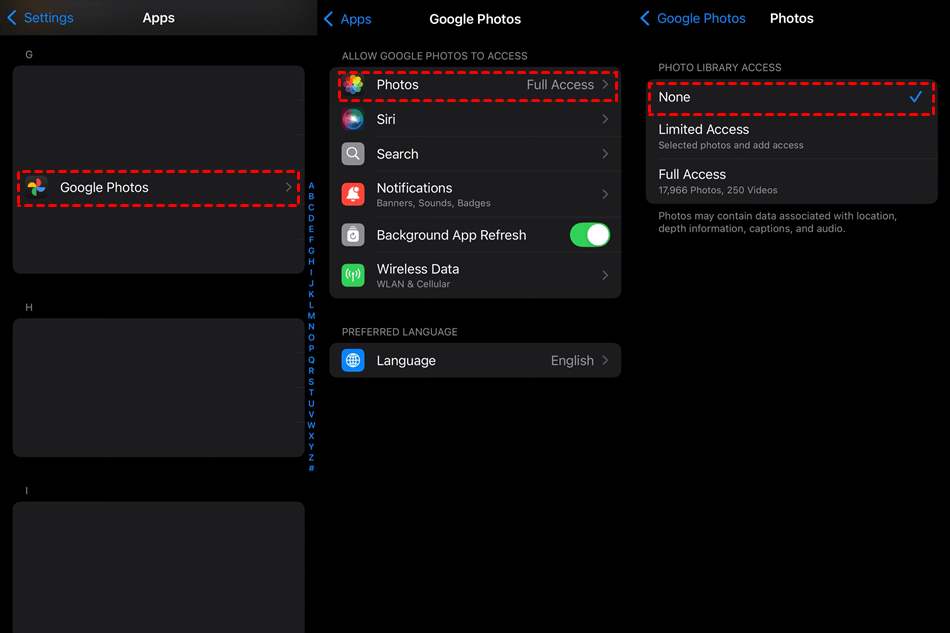The width and height of the screenshot is (950, 633).
Task: Jump to letter W in index
Action: point(311,425)
